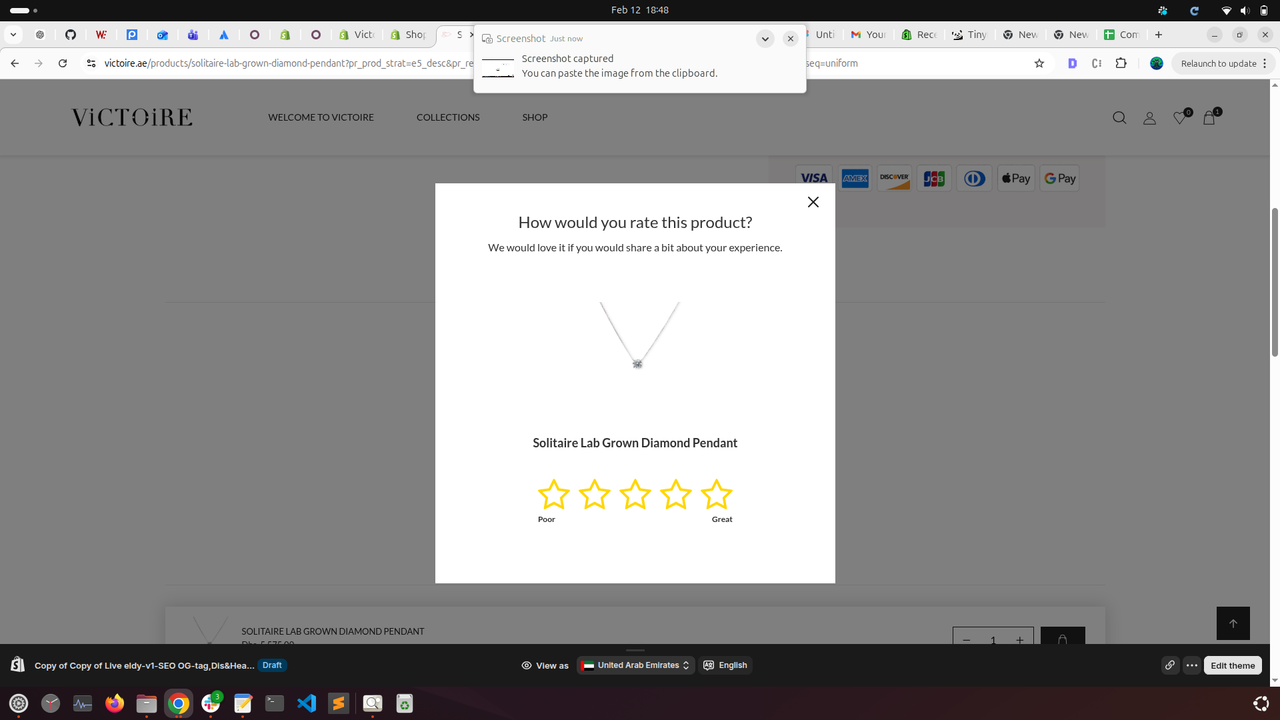This screenshot has width=1280, height=720.
Task: Select the second rating star
Action: [594, 494]
